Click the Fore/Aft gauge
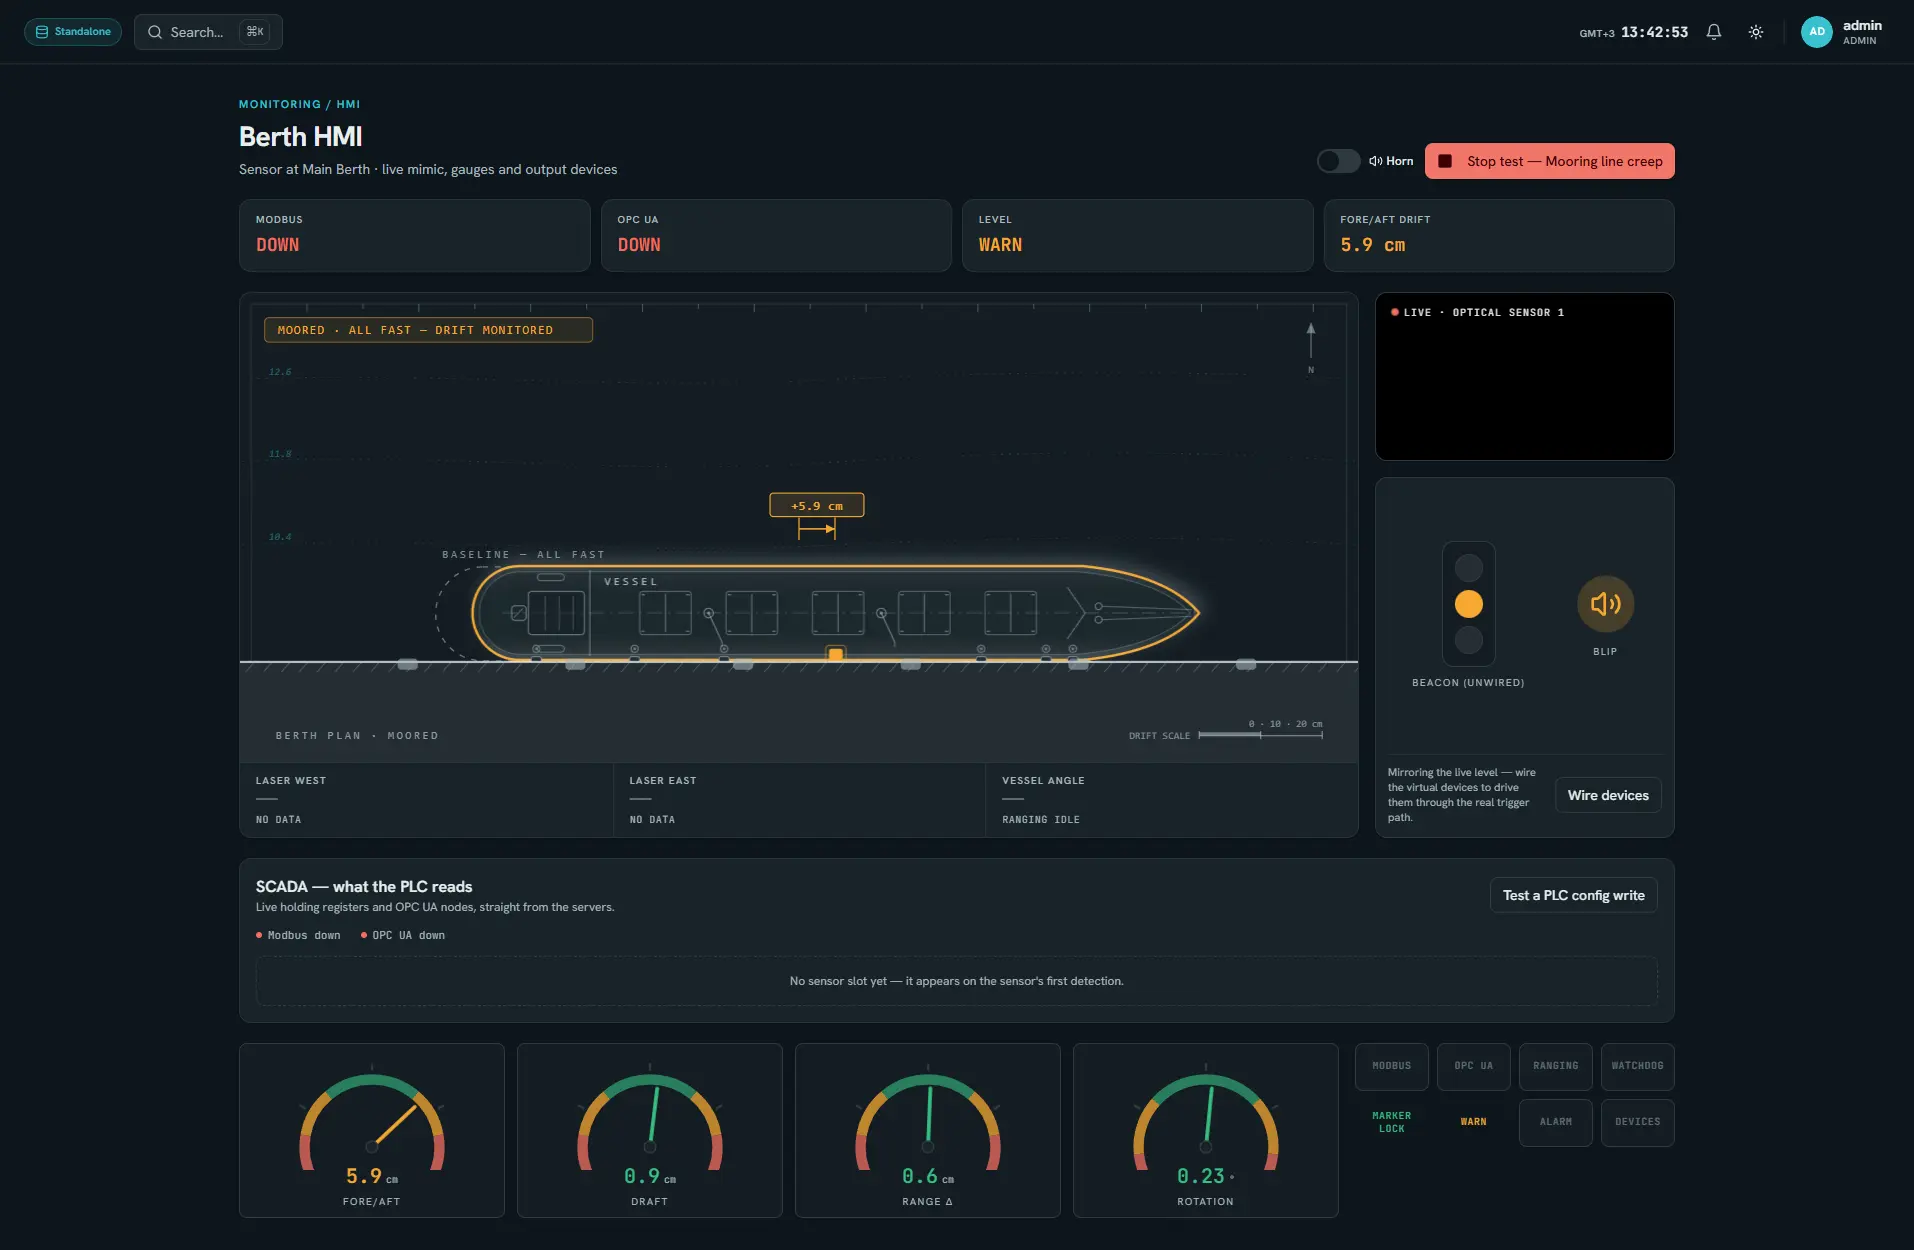This screenshot has width=1914, height=1250. (372, 1130)
